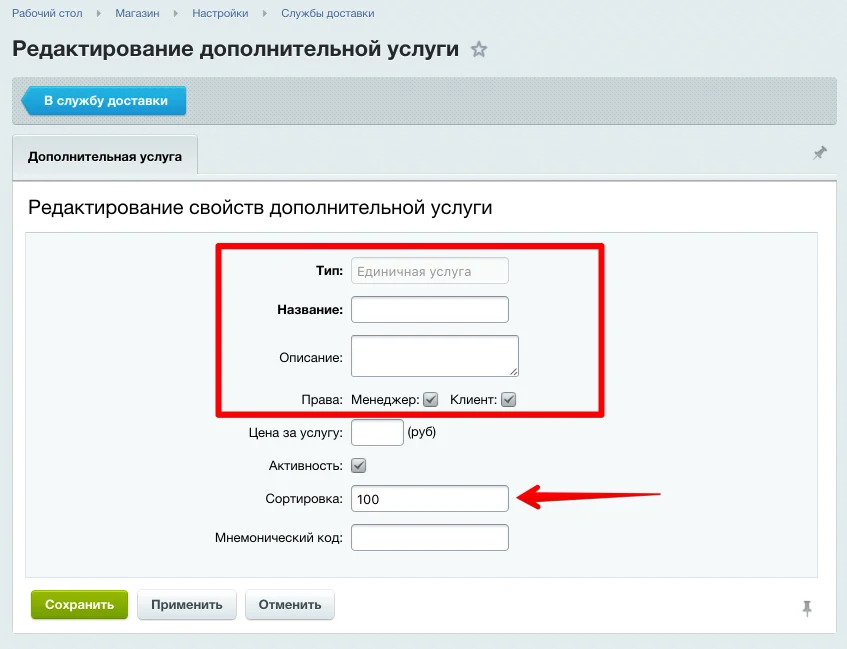Disable the Активность checkbox
This screenshot has height=649, width=847.
(357, 465)
